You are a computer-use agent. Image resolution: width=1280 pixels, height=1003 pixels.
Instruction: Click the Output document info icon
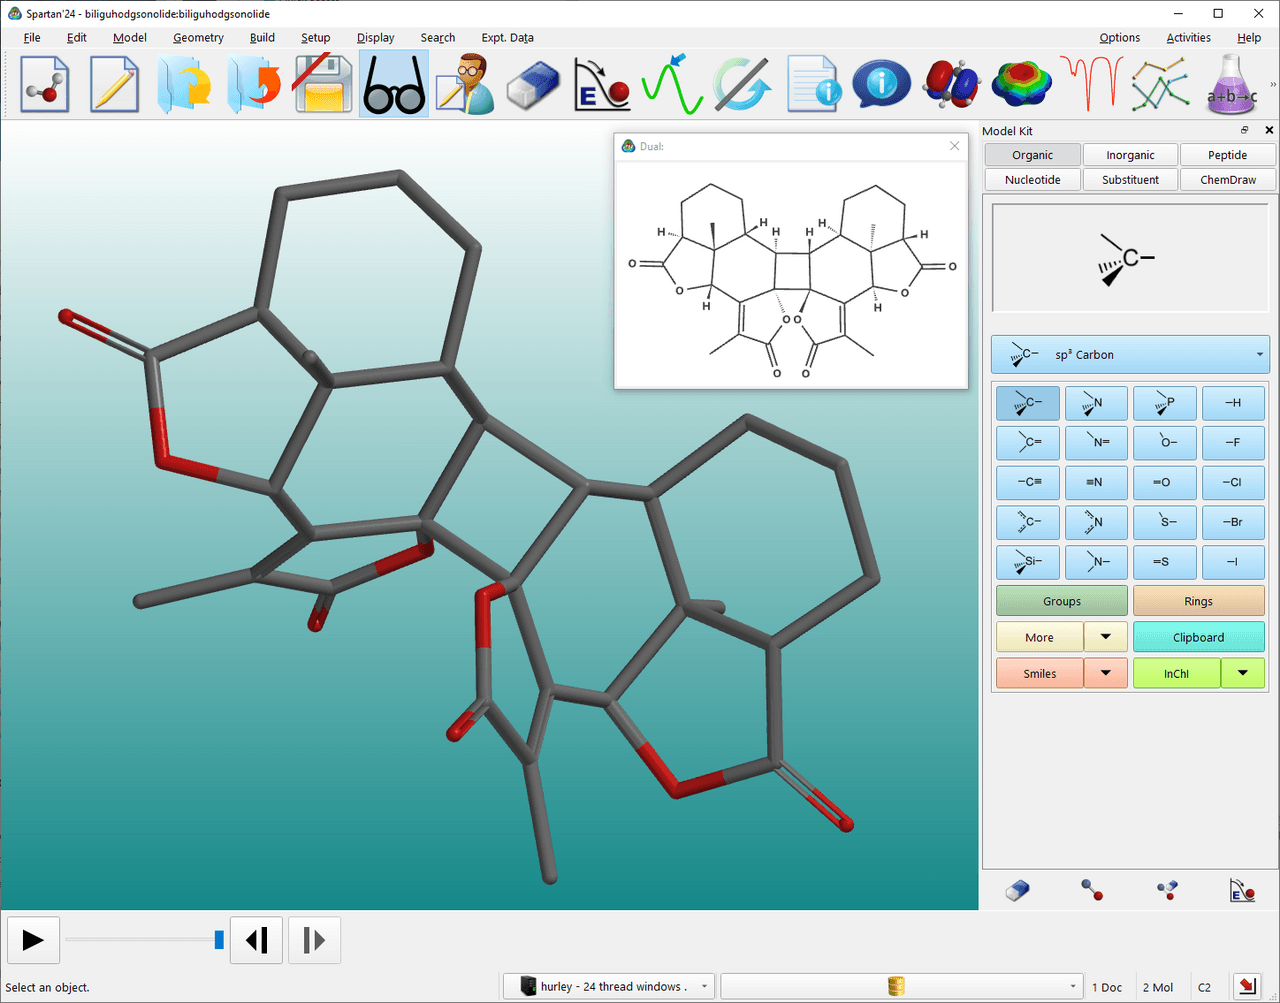[813, 84]
